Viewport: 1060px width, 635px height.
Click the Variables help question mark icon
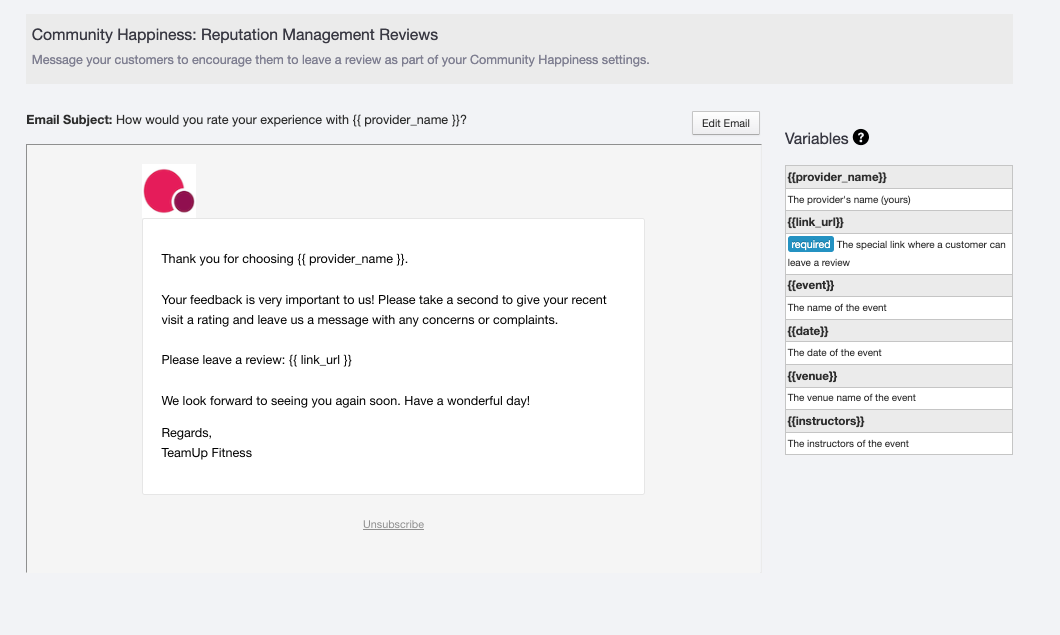[x=861, y=138]
